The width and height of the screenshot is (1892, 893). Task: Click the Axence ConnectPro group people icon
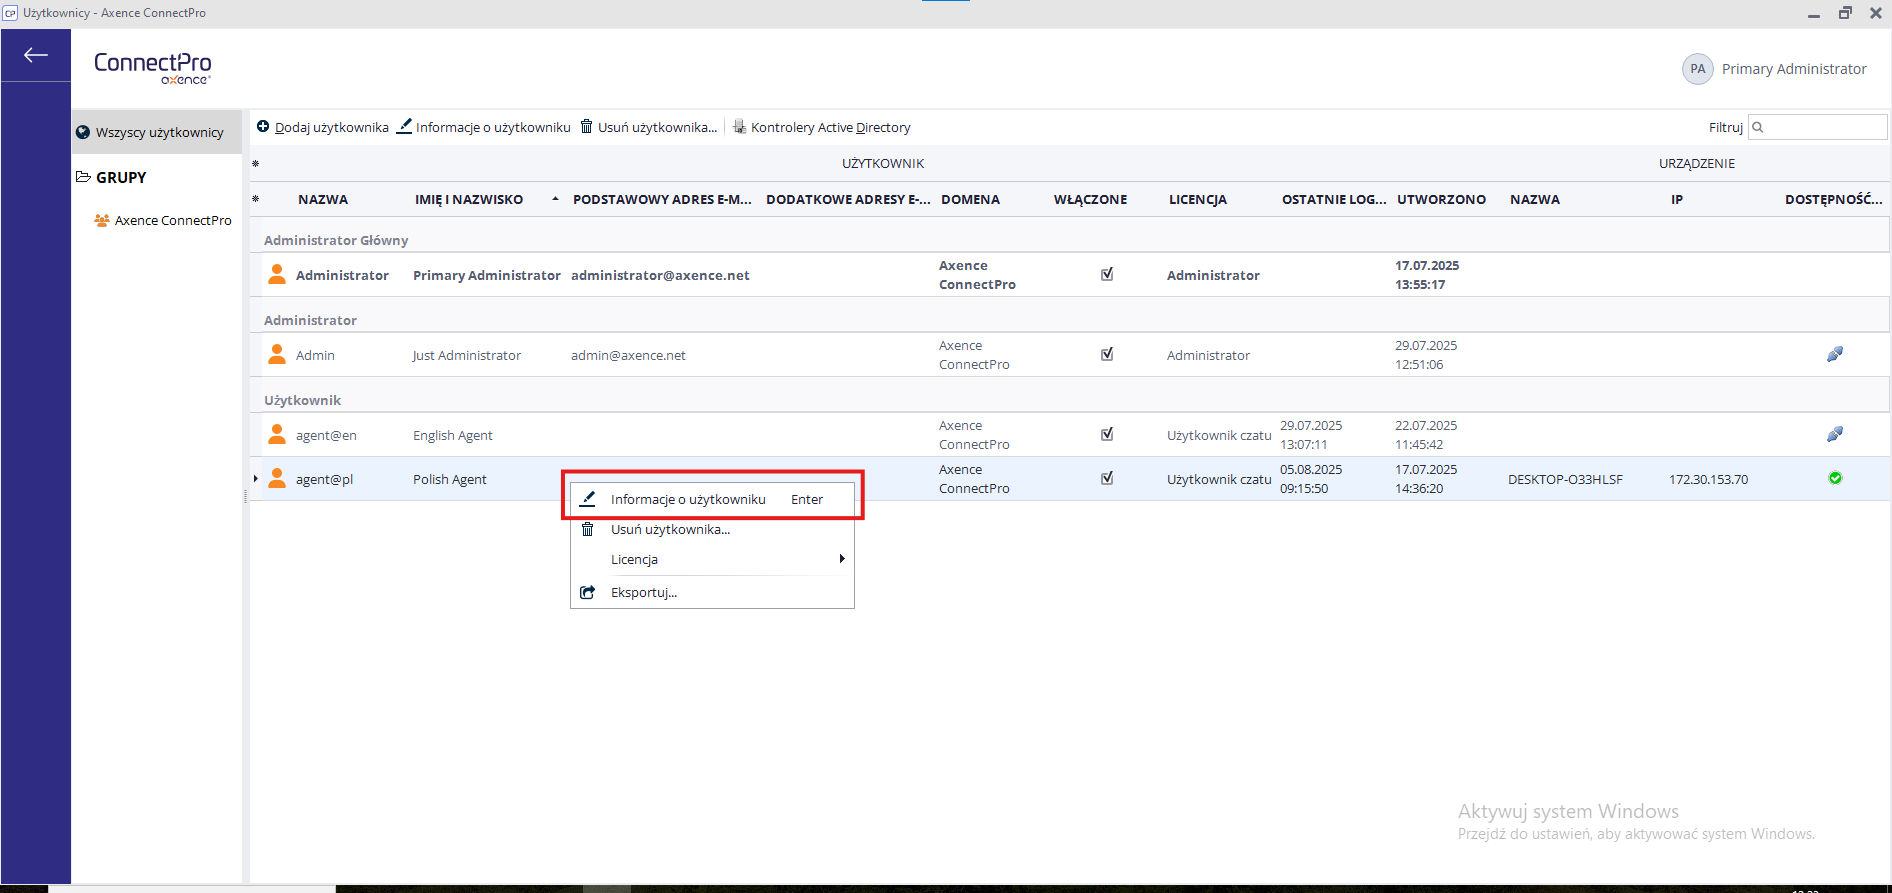(102, 220)
